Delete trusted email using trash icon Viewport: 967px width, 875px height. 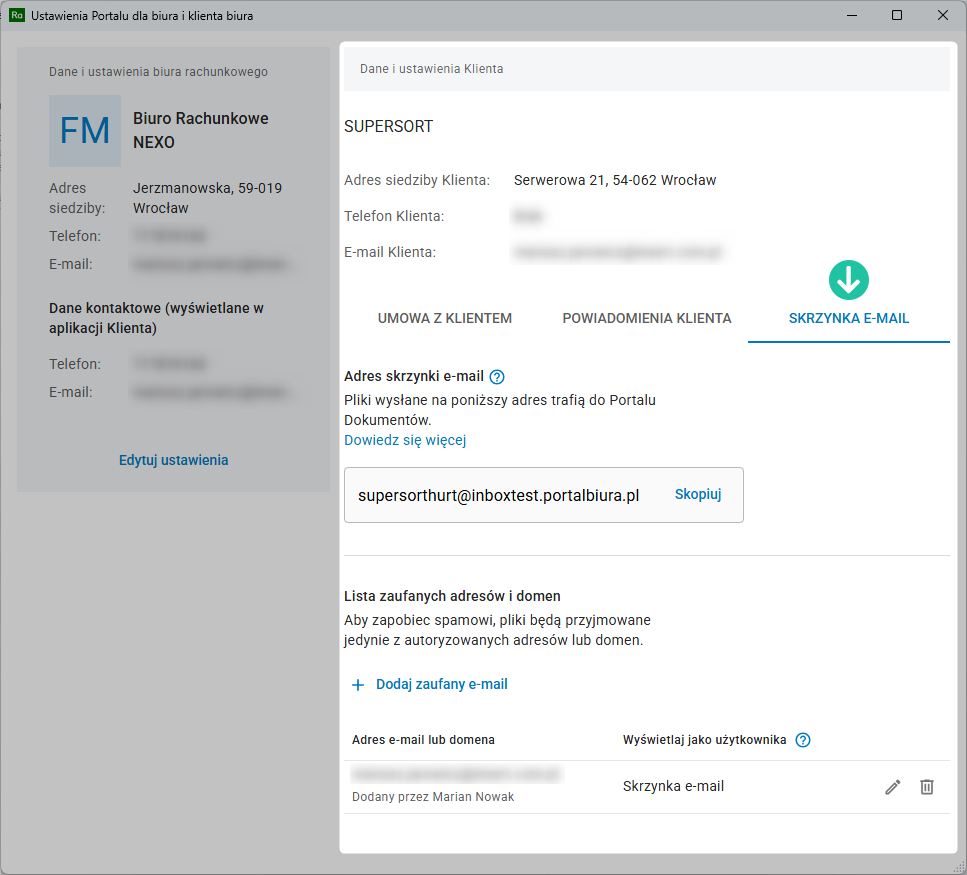tap(927, 787)
